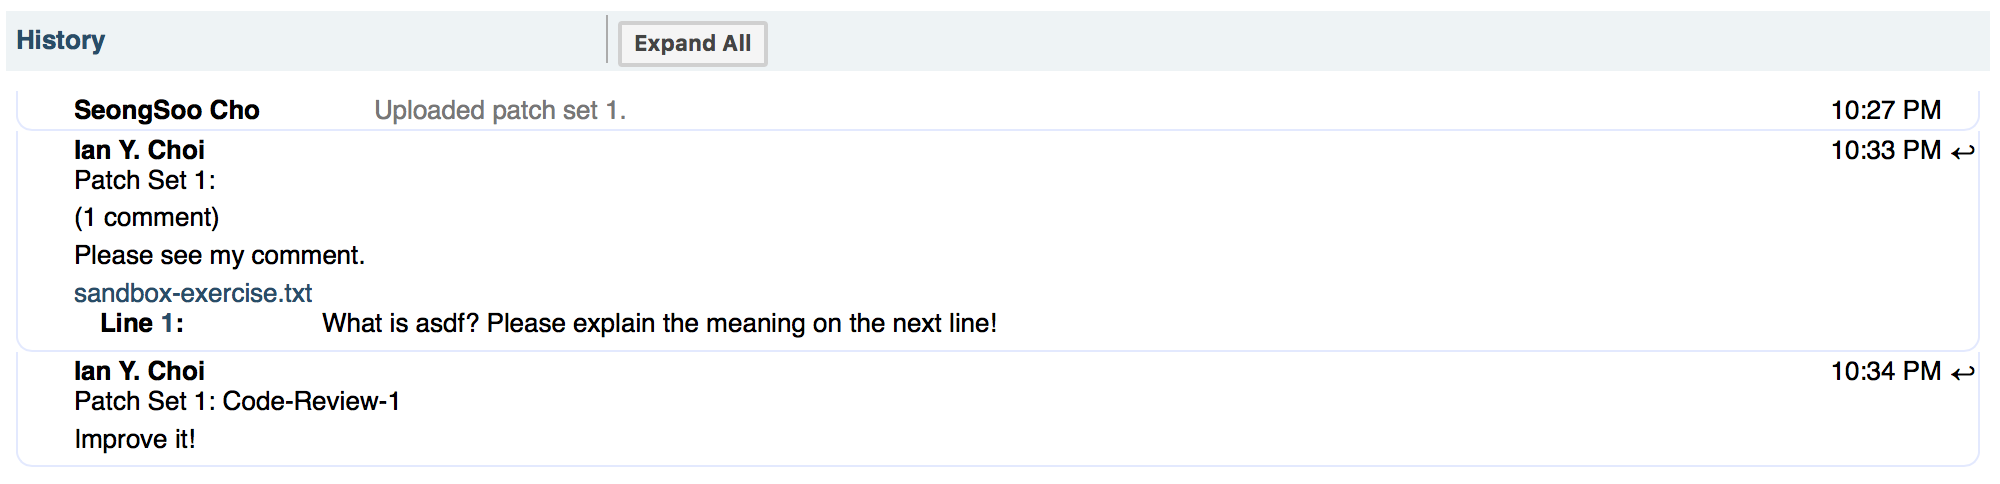Expand SeongSoo Cho's collapsed message
2000x484 pixels.
(x=166, y=110)
